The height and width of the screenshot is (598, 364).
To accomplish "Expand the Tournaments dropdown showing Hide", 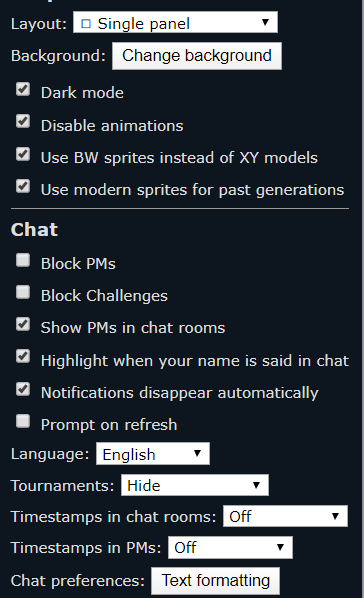I will point(195,485).
